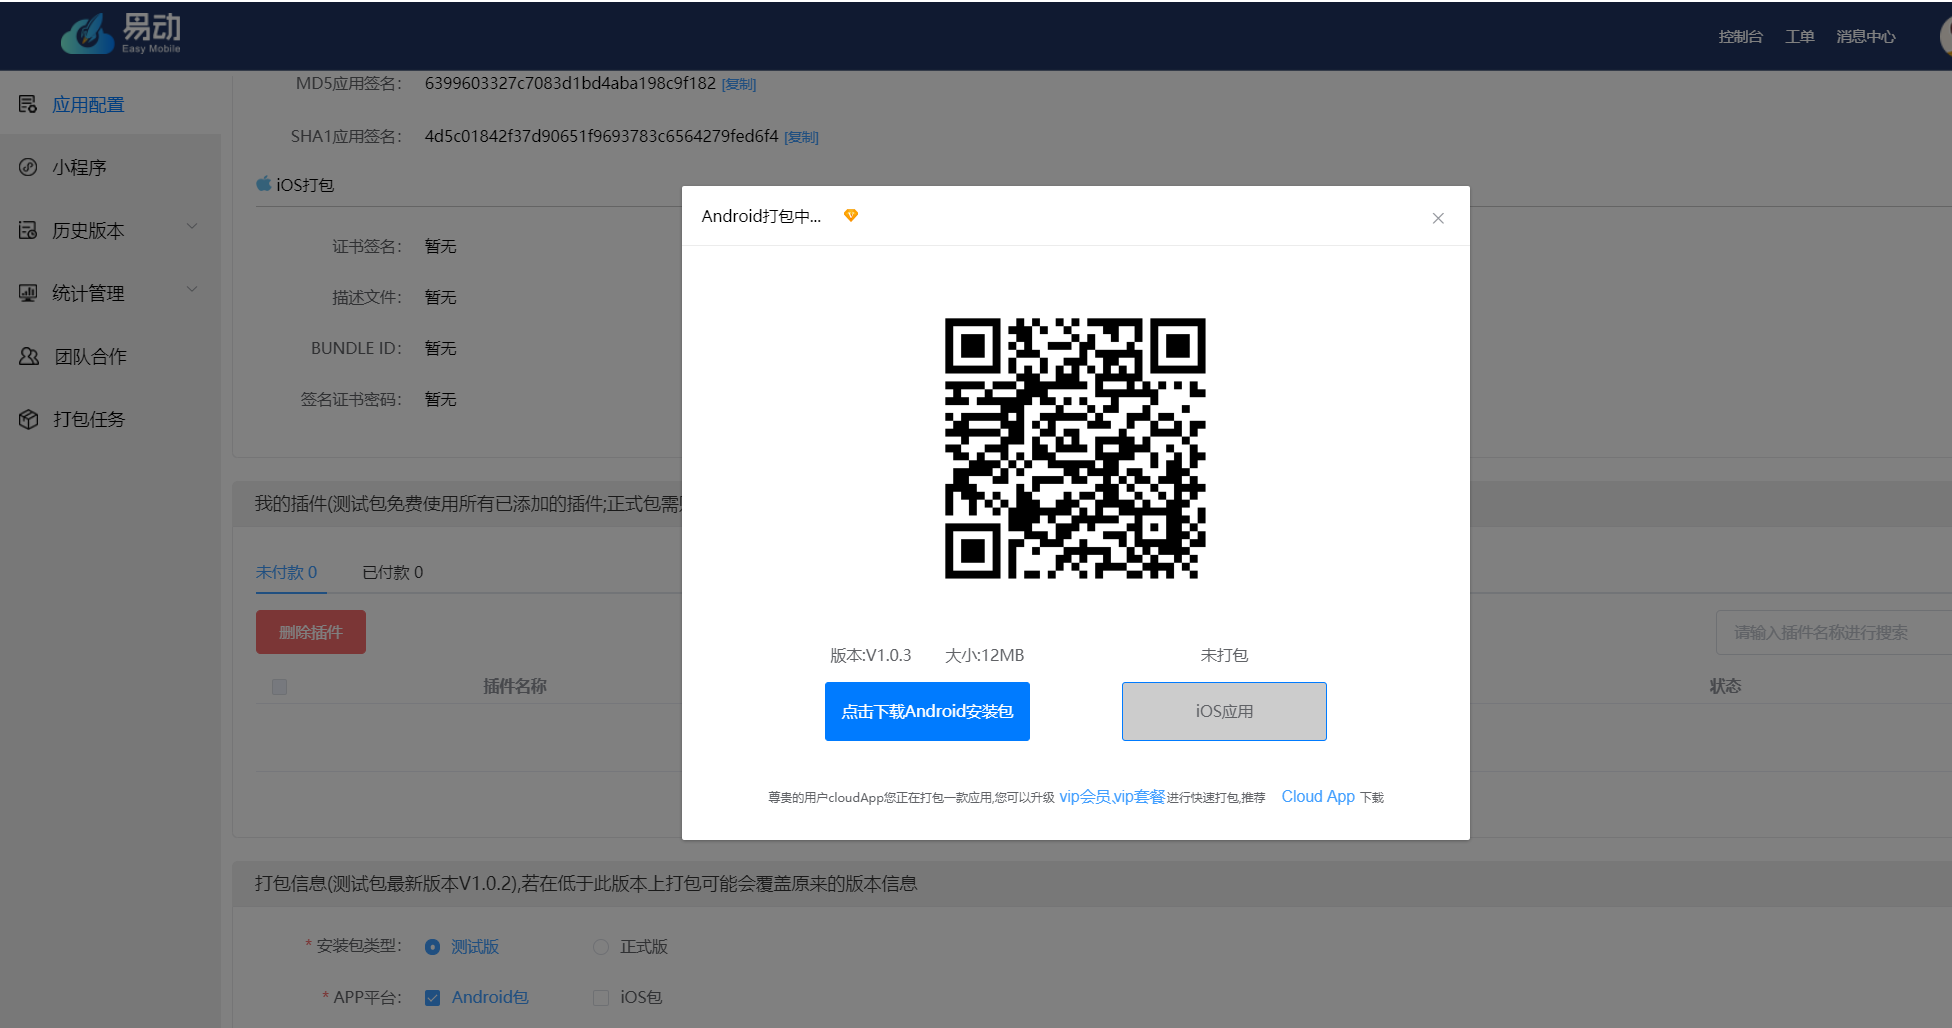Check the iOS包 checkbox
Screen dimensions: 1952x1028
tap(601, 998)
